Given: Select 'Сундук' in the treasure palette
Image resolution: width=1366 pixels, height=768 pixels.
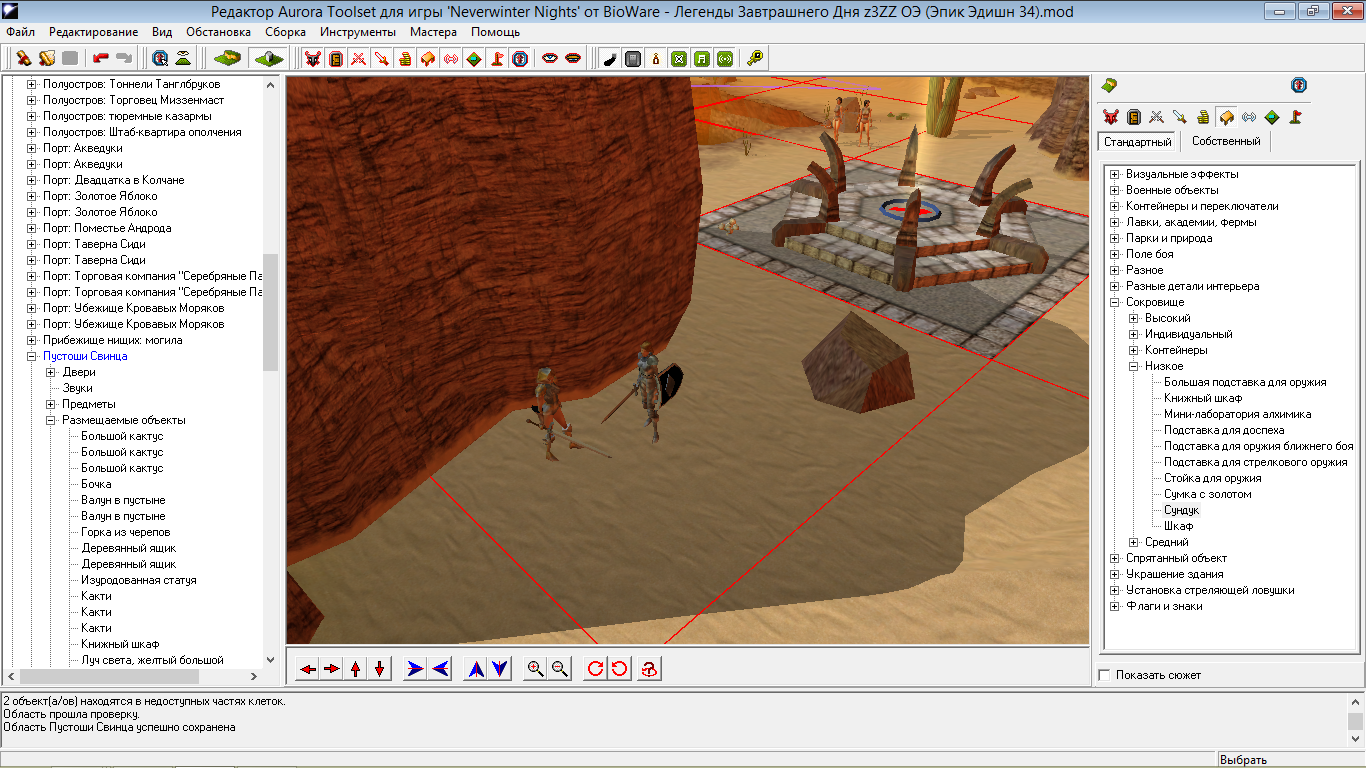Looking at the screenshot, I should click(x=1181, y=510).
